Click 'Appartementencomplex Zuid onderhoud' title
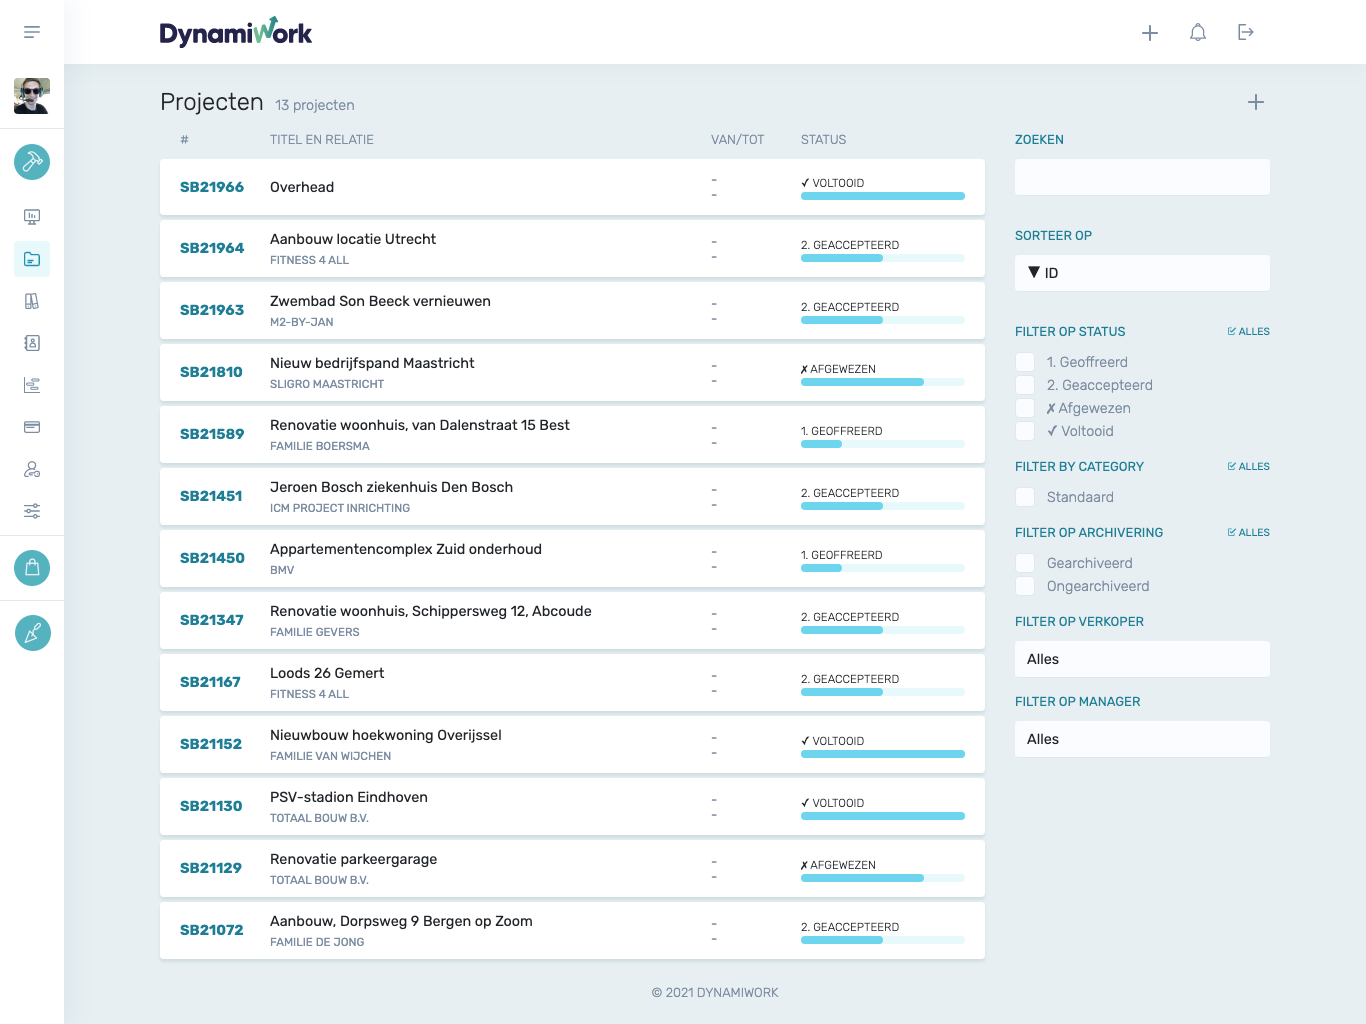Image resolution: width=1366 pixels, height=1024 pixels. pos(406,549)
